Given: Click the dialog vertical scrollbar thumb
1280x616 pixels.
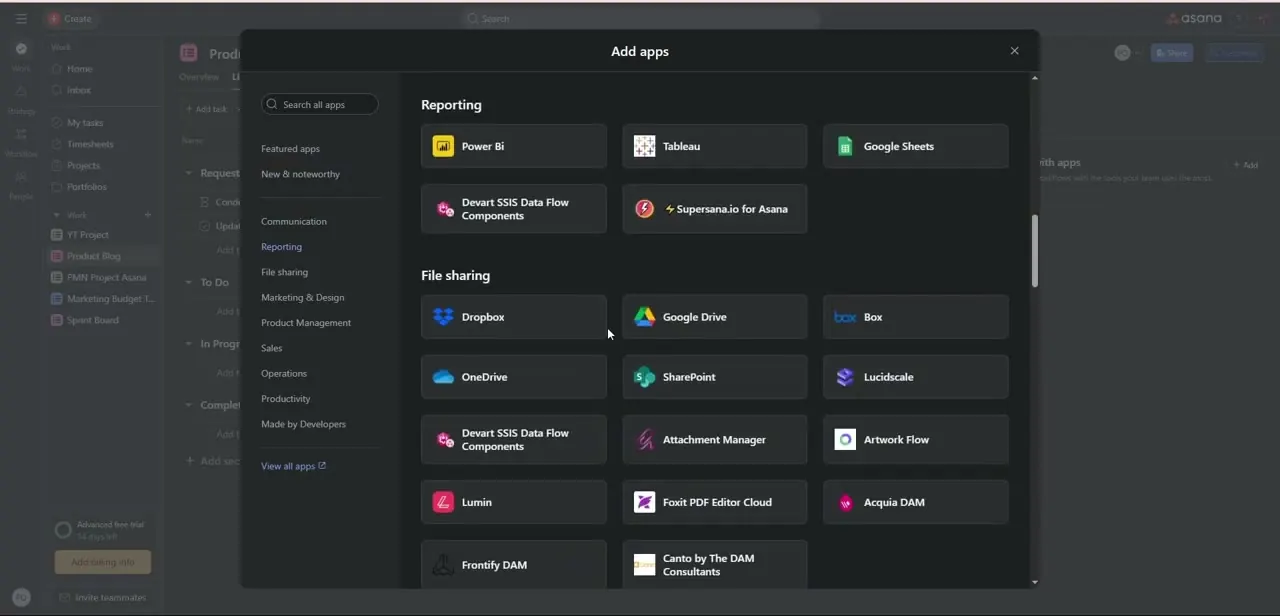Looking at the screenshot, I should pyautogui.click(x=1034, y=251).
